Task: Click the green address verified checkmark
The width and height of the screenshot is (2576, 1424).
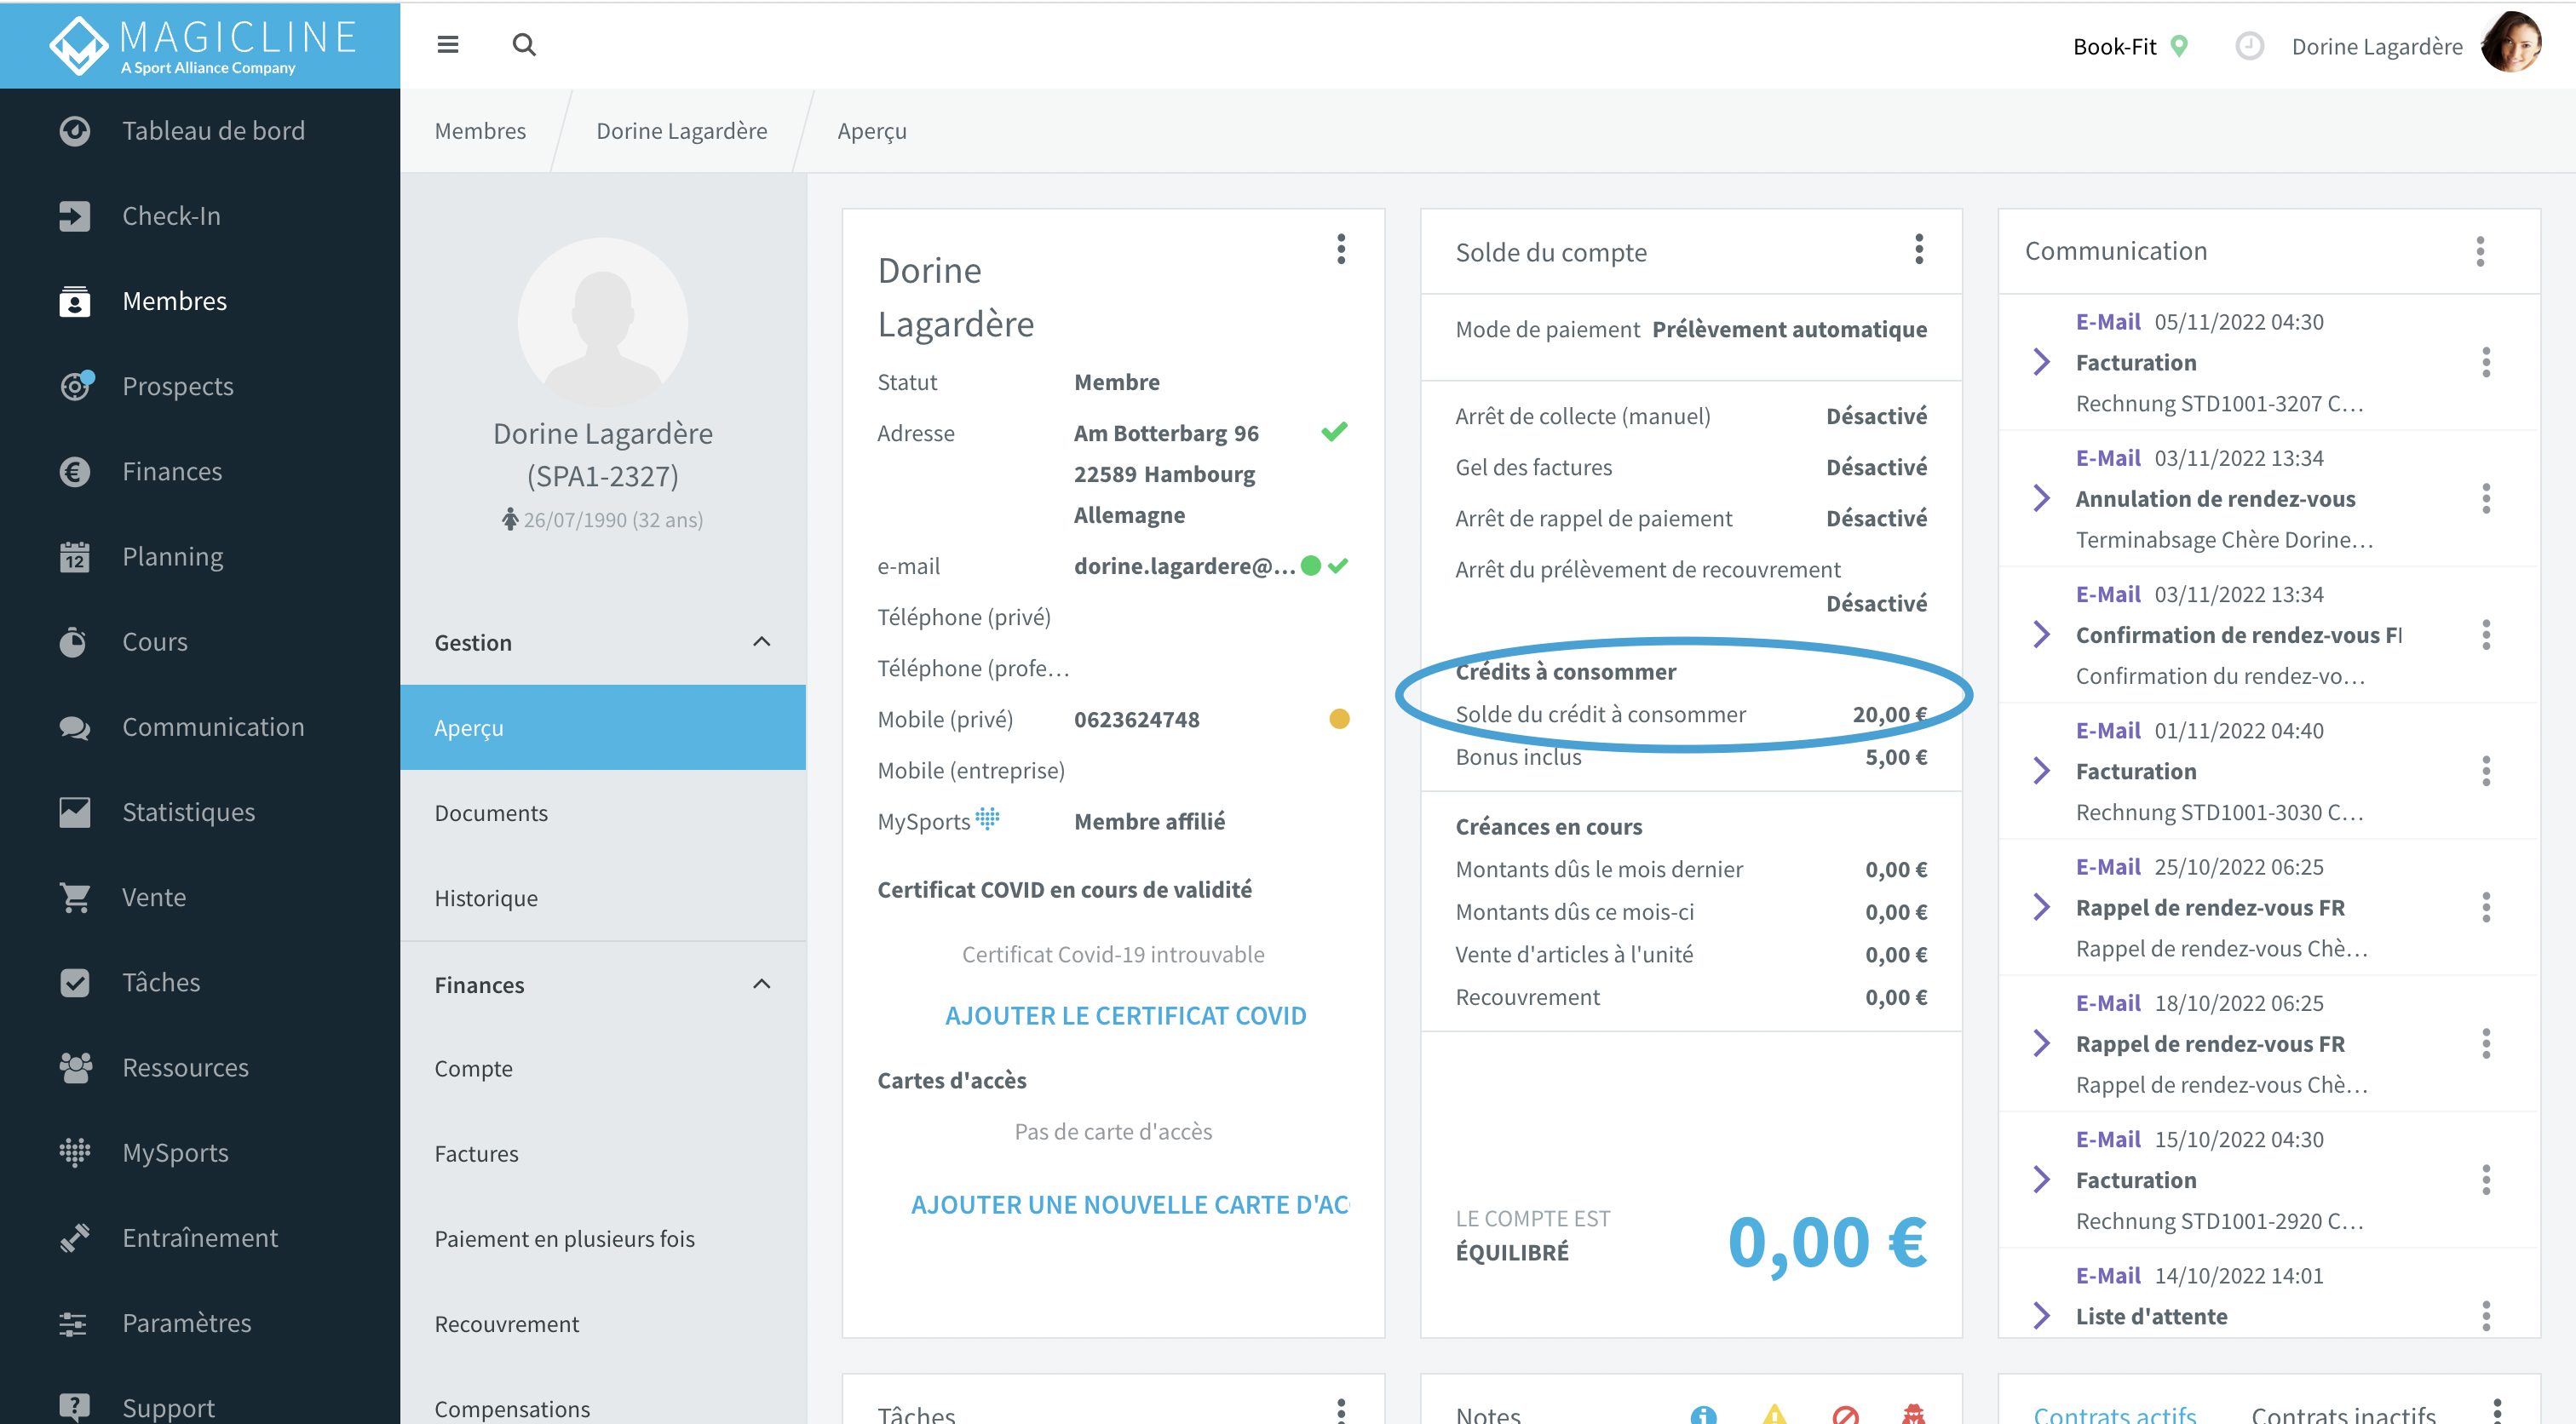Action: 1334,432
